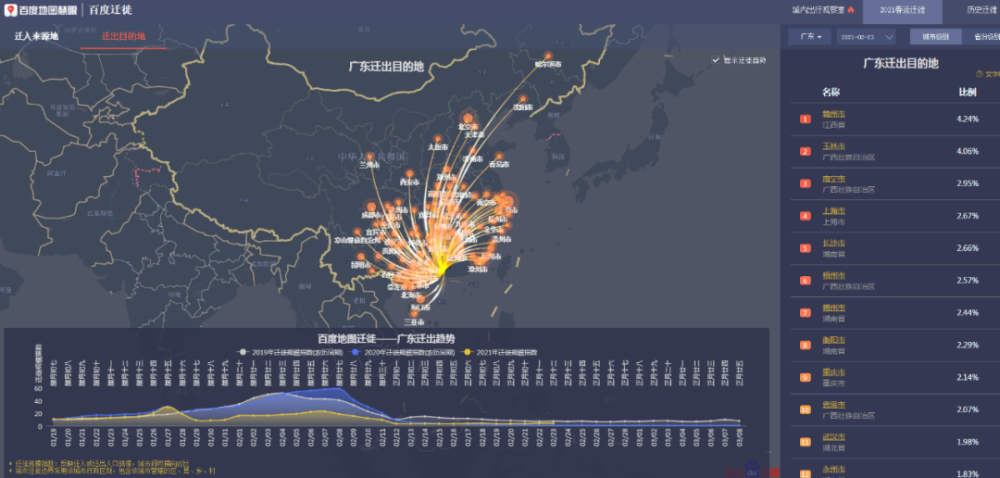Click the Kunming city marker on the map
The image size is (1000, 478).
point(362,257)
